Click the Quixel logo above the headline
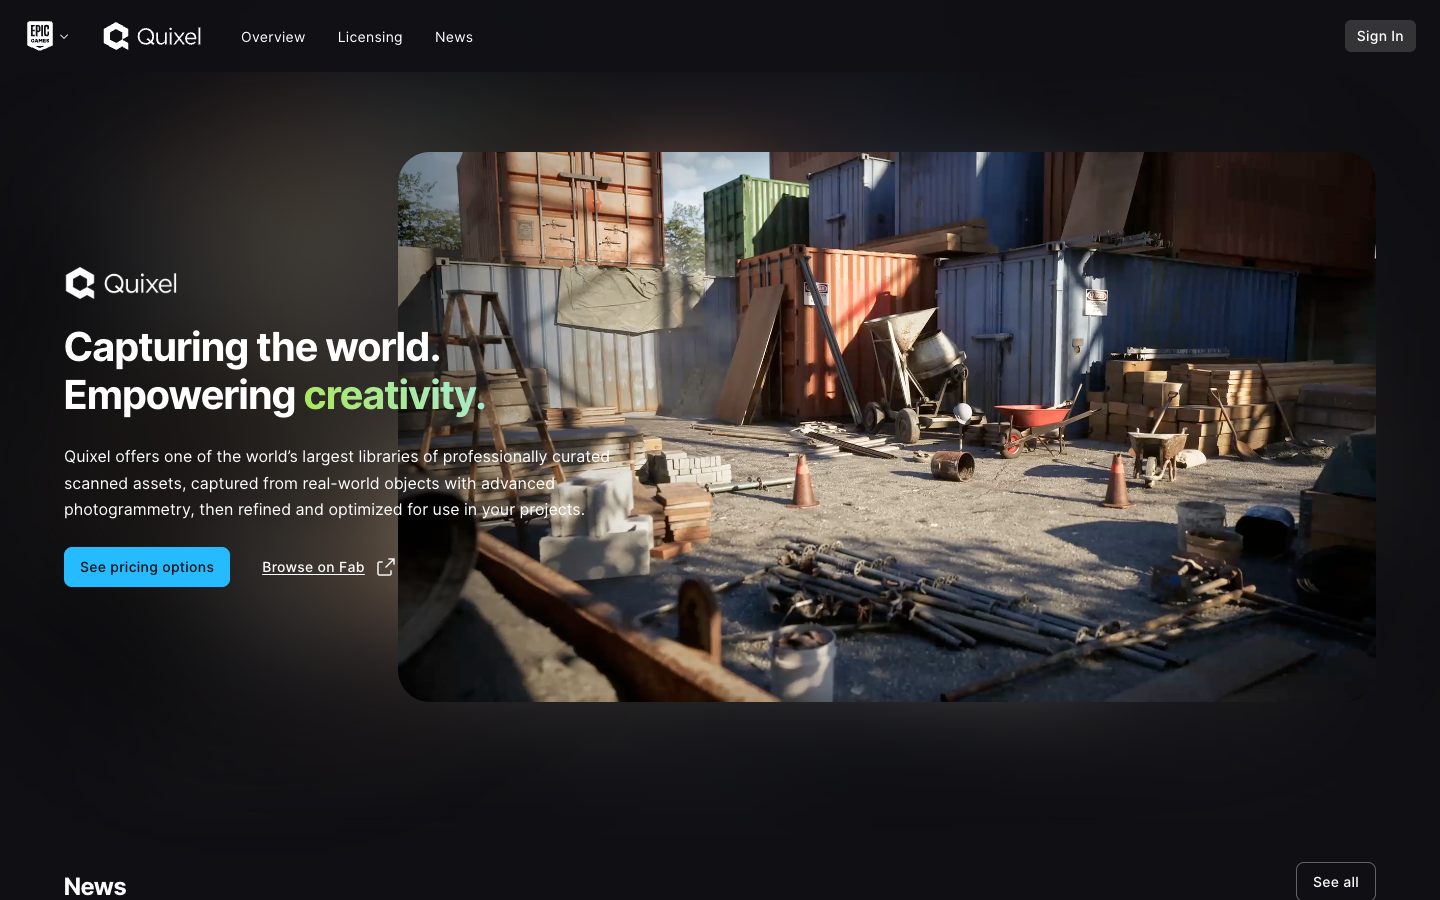1440x900 pixels. click(121, 283)
